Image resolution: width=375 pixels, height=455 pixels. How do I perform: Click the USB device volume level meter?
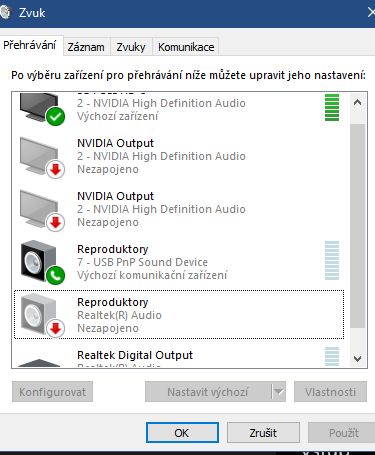click(332, 261)
